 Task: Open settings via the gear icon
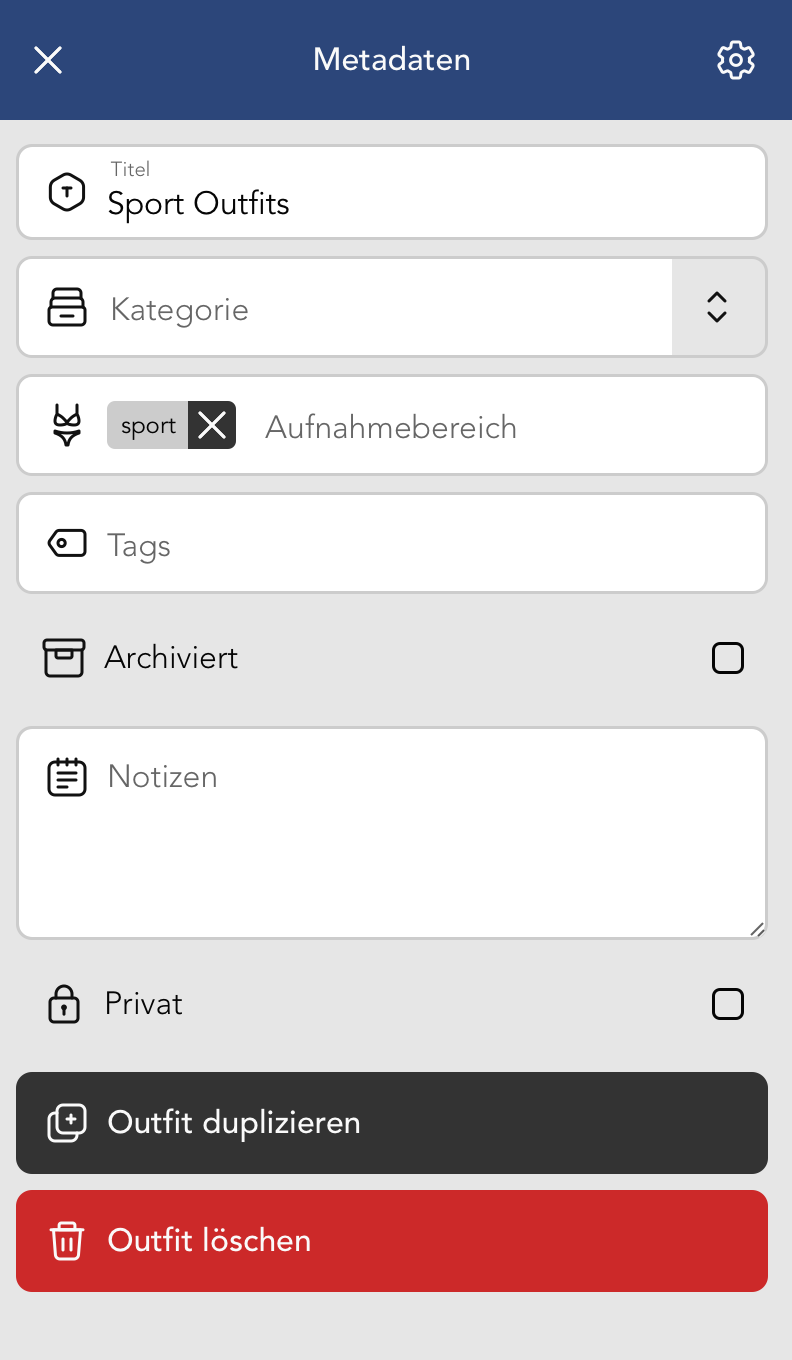click(x=736, y=60)
